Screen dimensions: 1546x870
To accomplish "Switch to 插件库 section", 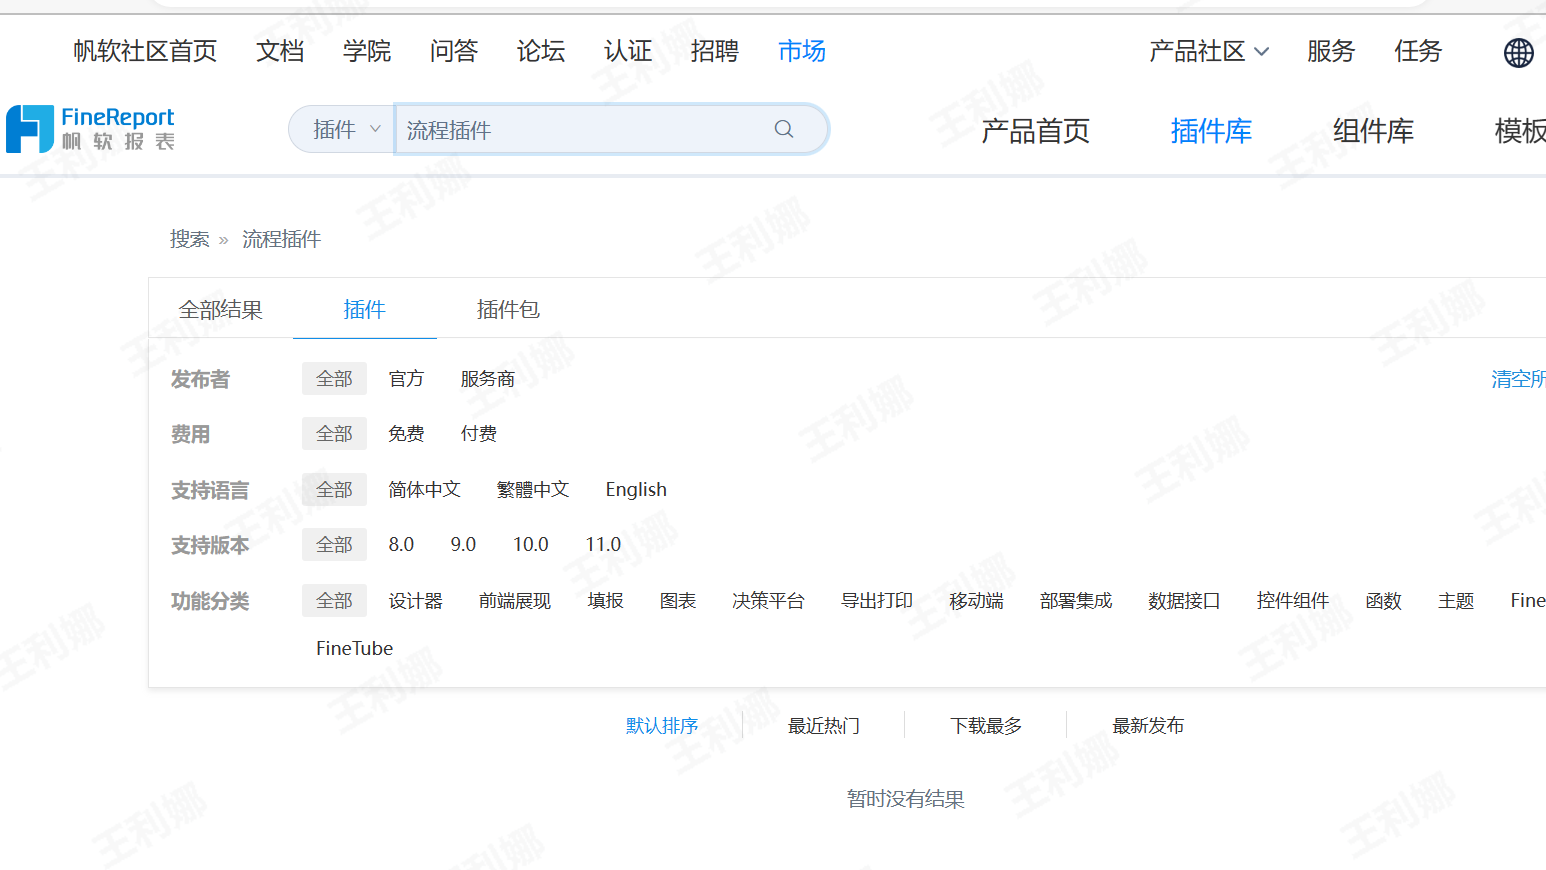I will click(1211, 131).
